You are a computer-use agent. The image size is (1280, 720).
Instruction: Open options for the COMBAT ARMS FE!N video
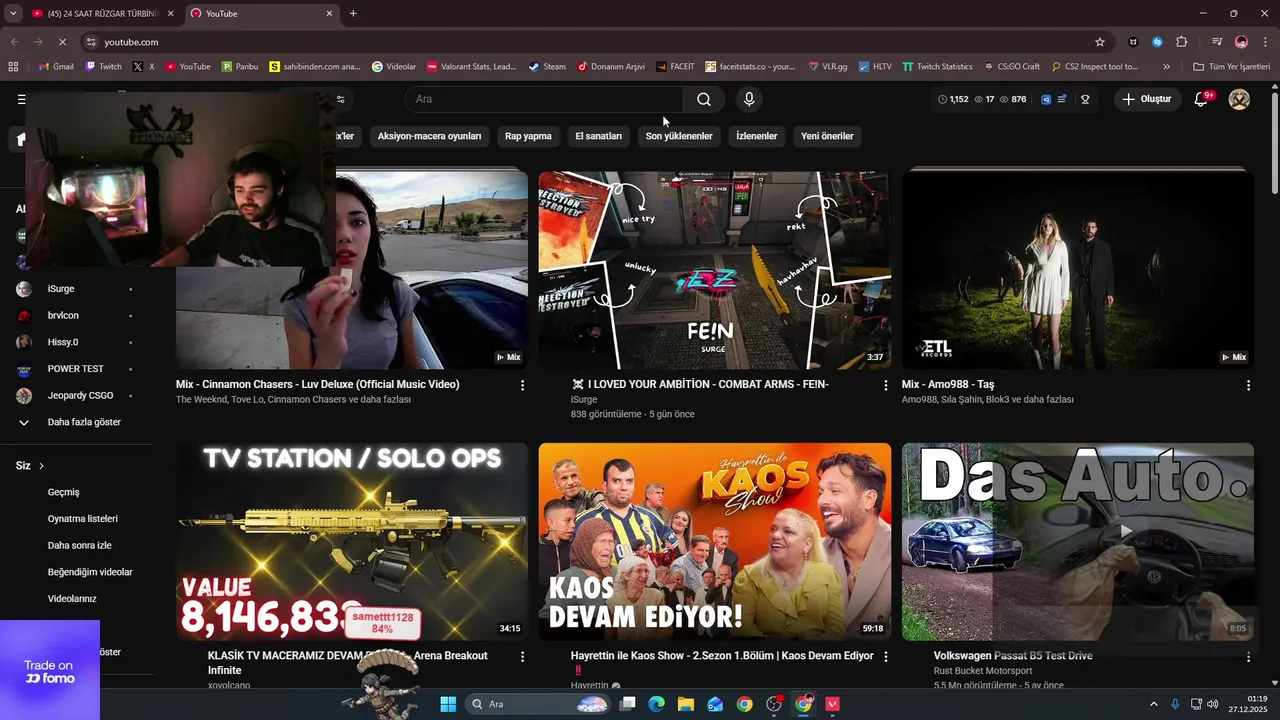(x=885, y=385)
